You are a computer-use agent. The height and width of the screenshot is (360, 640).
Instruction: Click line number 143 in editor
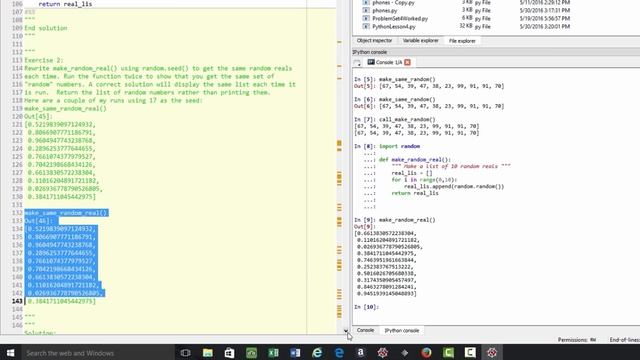(17, 301)
